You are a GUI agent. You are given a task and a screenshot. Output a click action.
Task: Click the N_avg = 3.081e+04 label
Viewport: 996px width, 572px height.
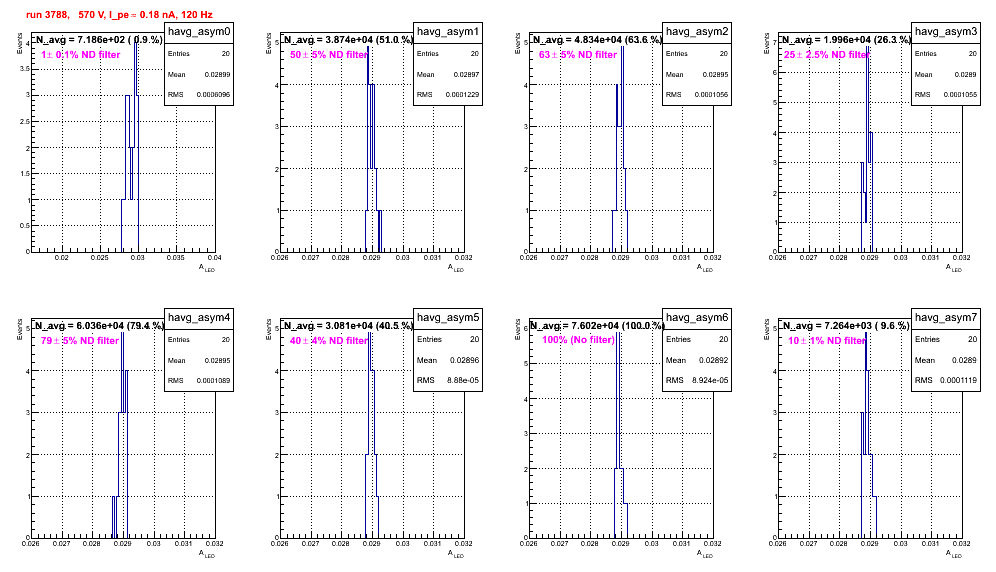tap(347, 326)
